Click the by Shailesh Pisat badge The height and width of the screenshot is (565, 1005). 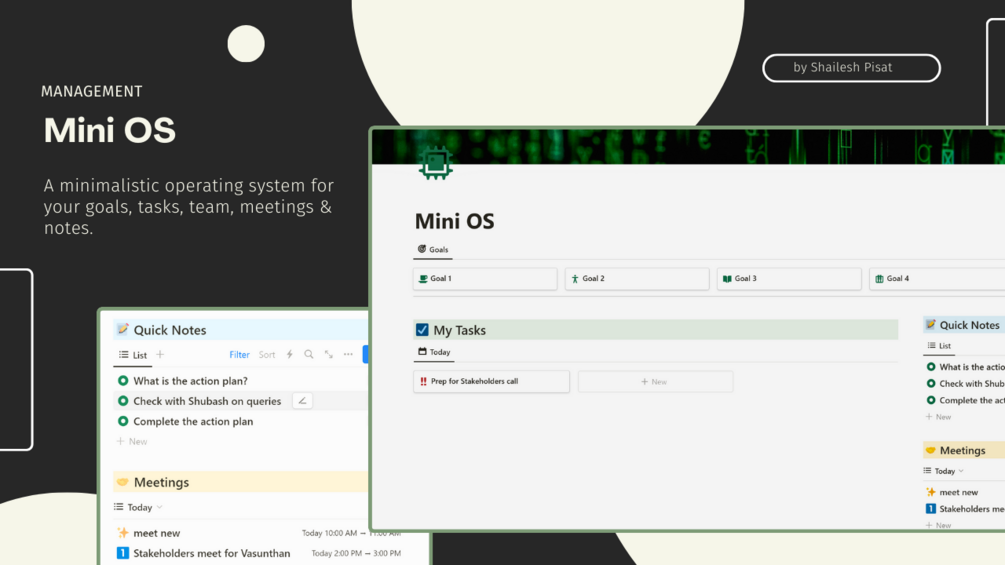click(x=851, y=68)
